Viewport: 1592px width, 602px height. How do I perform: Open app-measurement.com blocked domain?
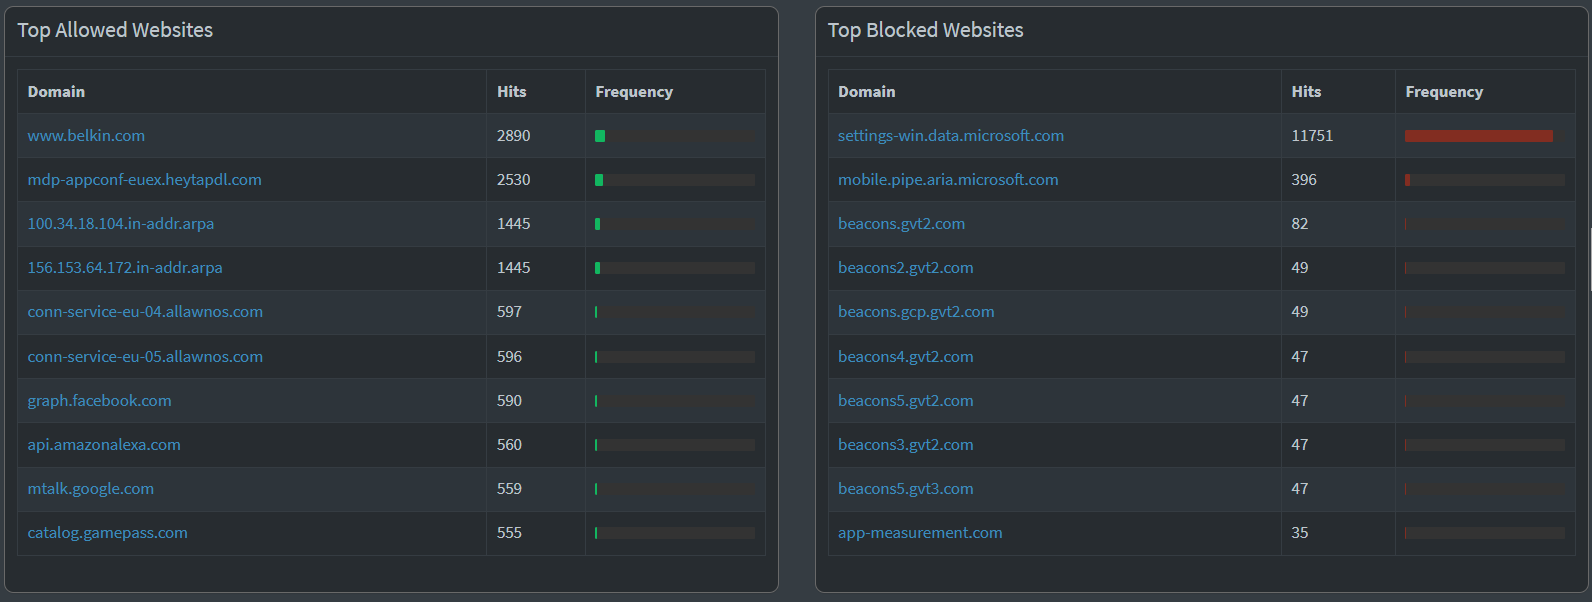pyautogui.click(x=920, y=533)
